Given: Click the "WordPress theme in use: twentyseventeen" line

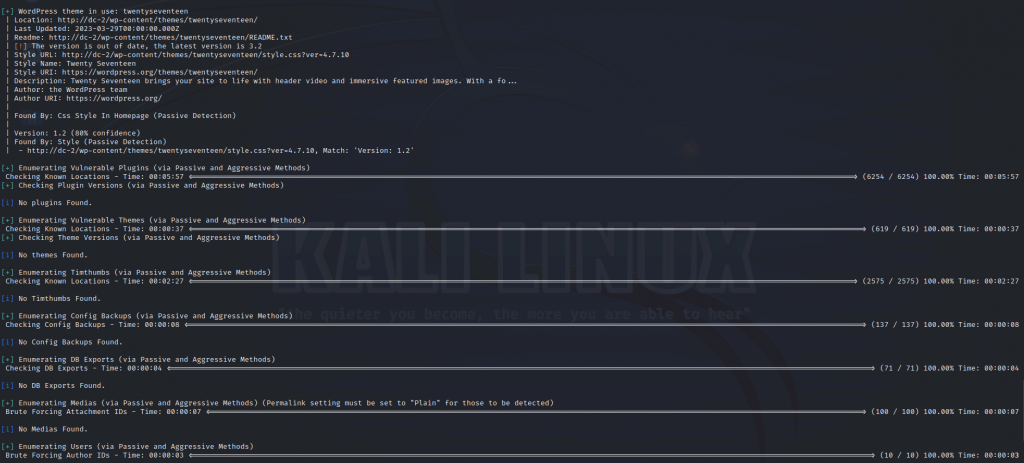Looking at the screenshot, I should [x=95, y=11].
